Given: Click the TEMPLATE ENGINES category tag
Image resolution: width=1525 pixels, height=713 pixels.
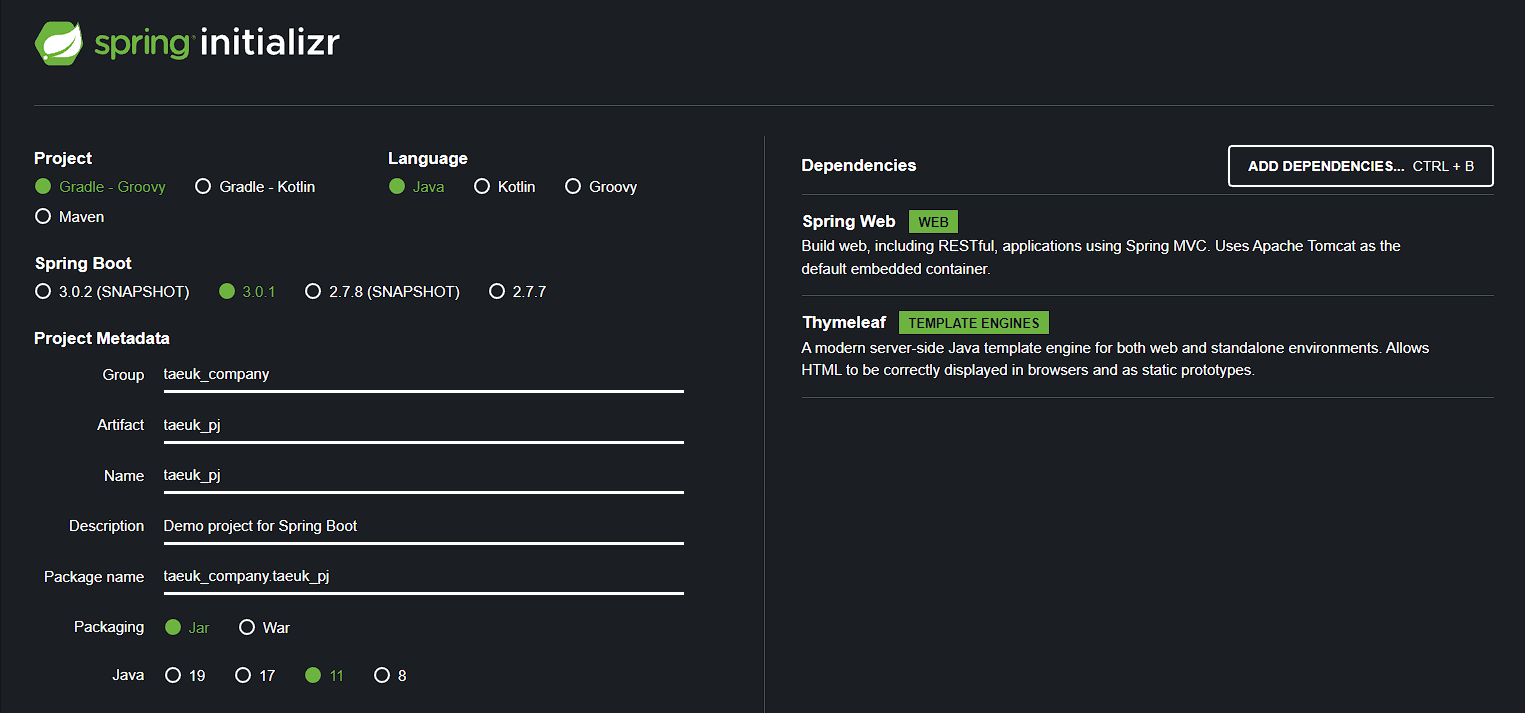Looking at the screenshot, I should (x=974, y=323).
